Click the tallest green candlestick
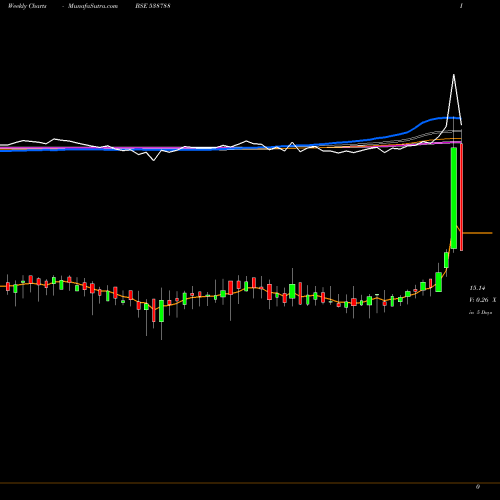This screenshot has height=500, width=500. pyautogui.click(x=454, y=198)
